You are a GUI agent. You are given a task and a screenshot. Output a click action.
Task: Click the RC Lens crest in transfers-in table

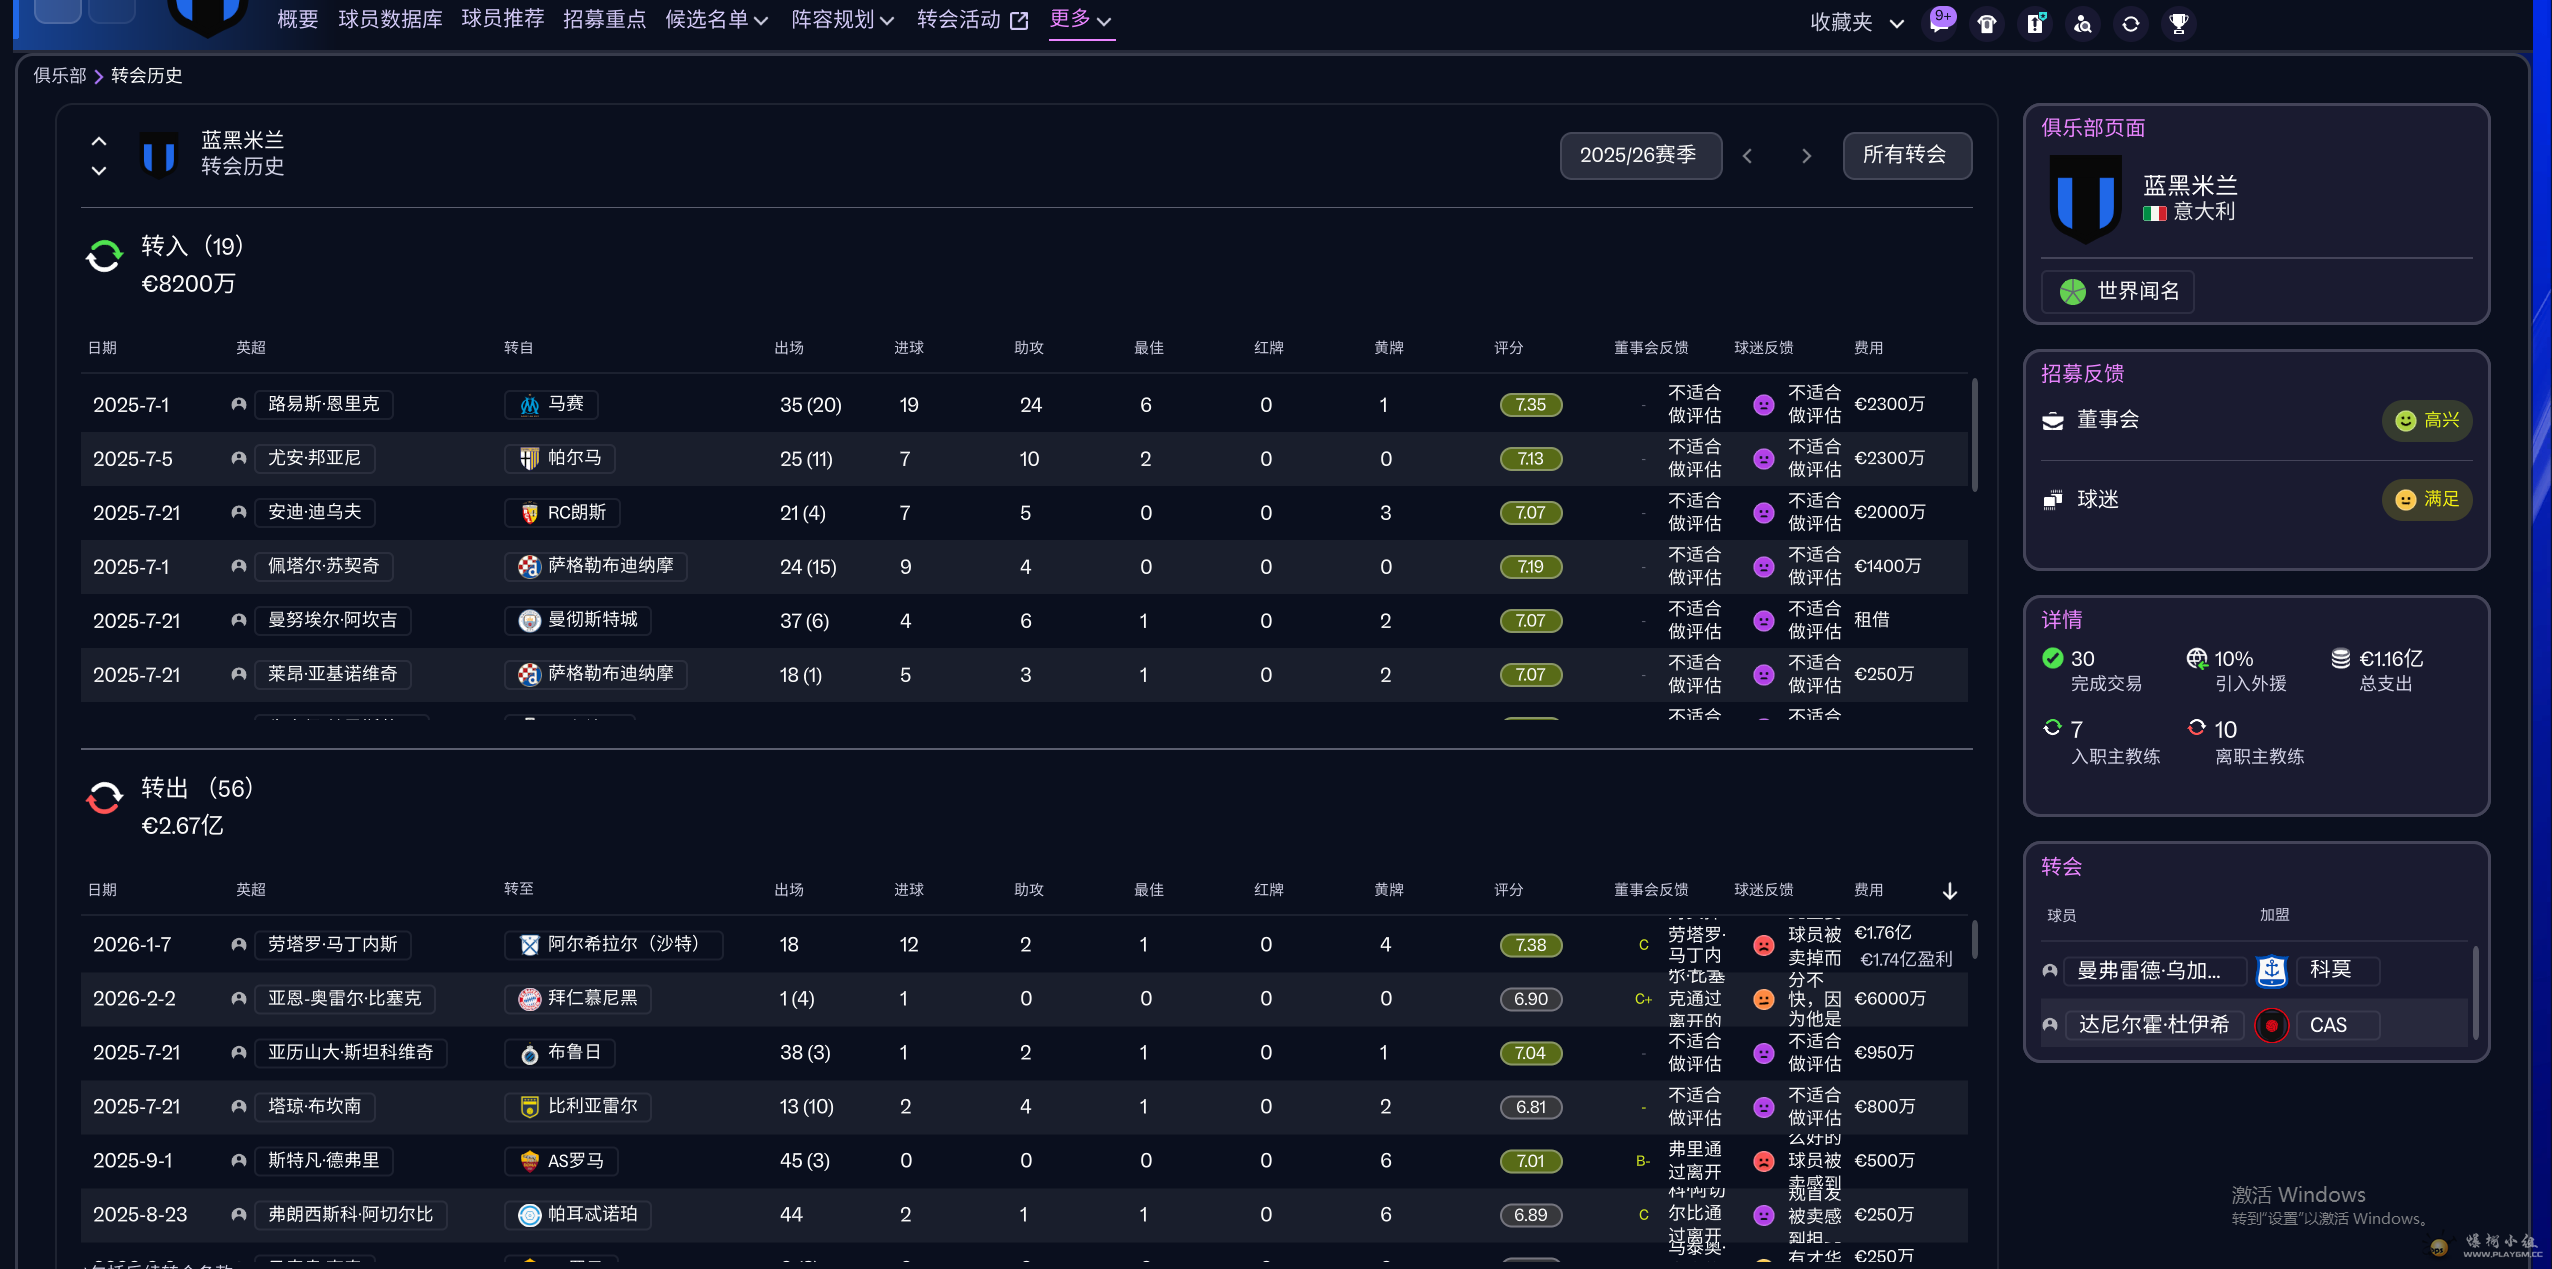(x=530, y=513)
